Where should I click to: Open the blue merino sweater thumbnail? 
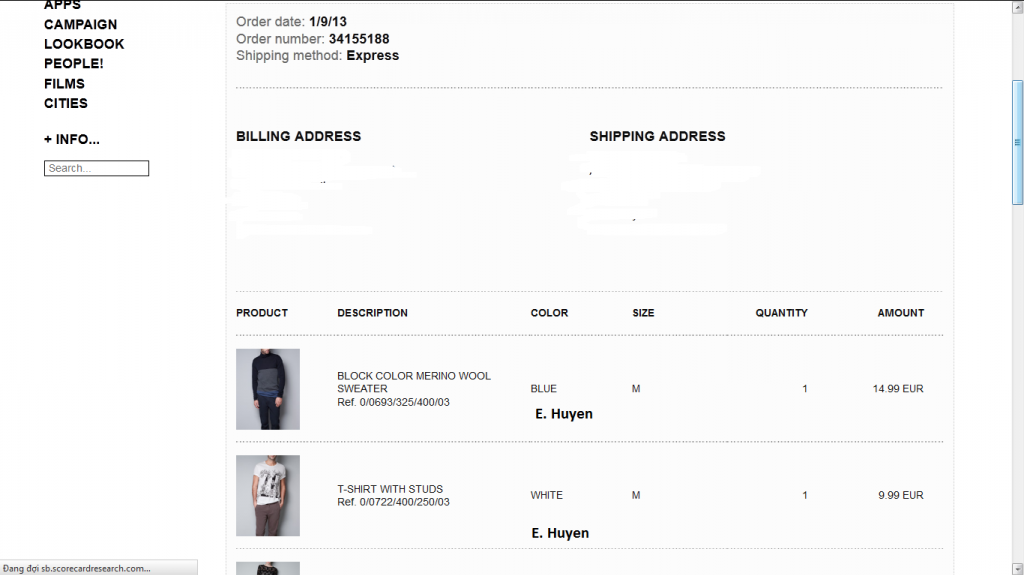tap(268, 389)
